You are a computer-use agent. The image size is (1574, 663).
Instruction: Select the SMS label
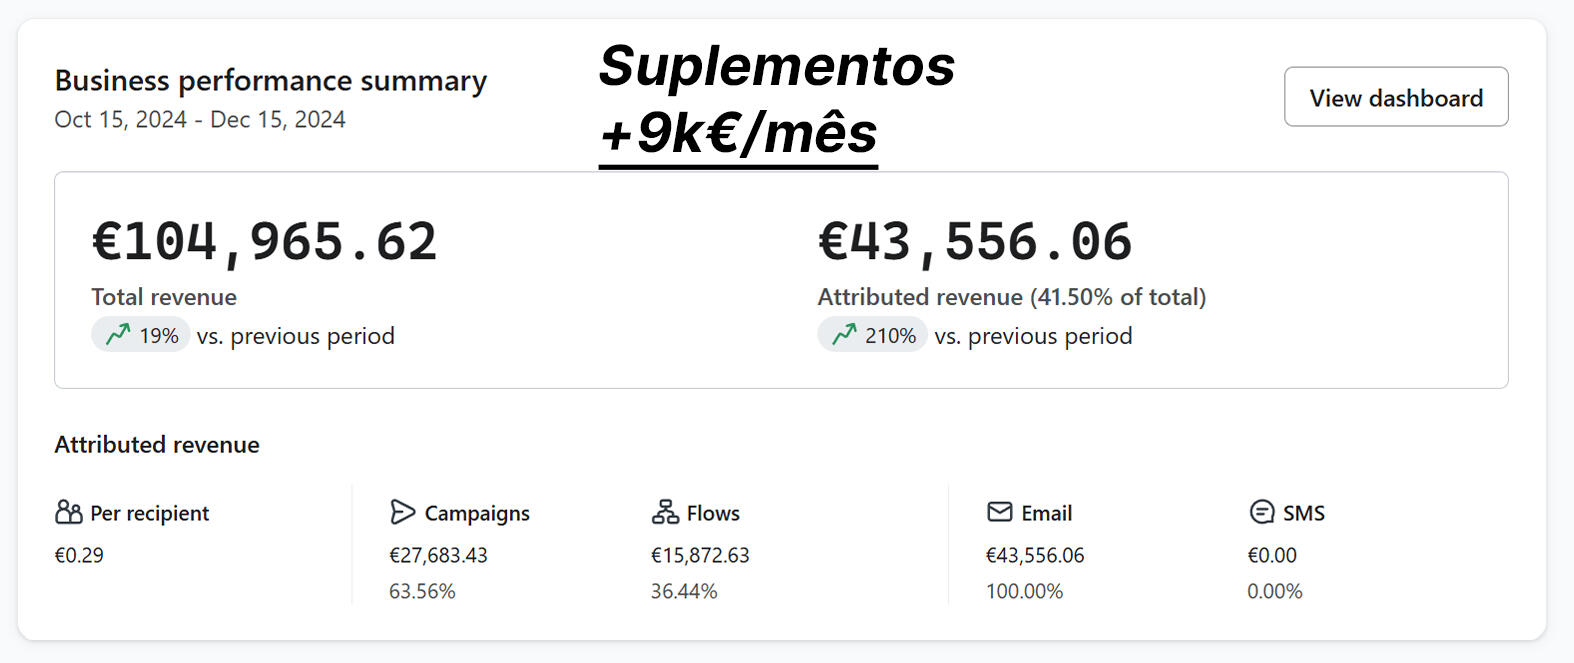[1303, 514]
